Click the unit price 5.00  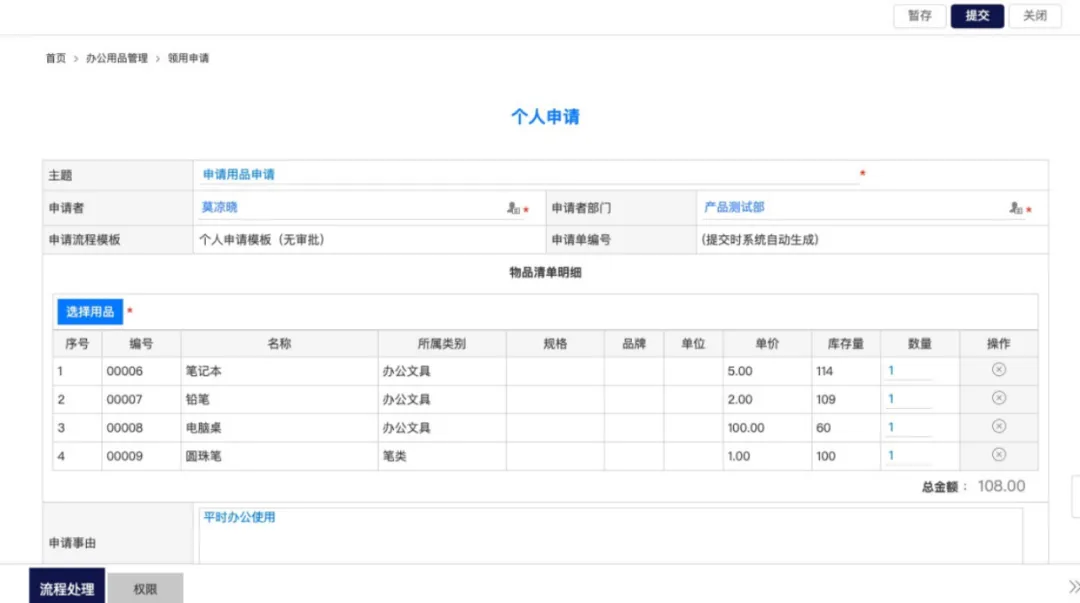click(x=740, y=371)
